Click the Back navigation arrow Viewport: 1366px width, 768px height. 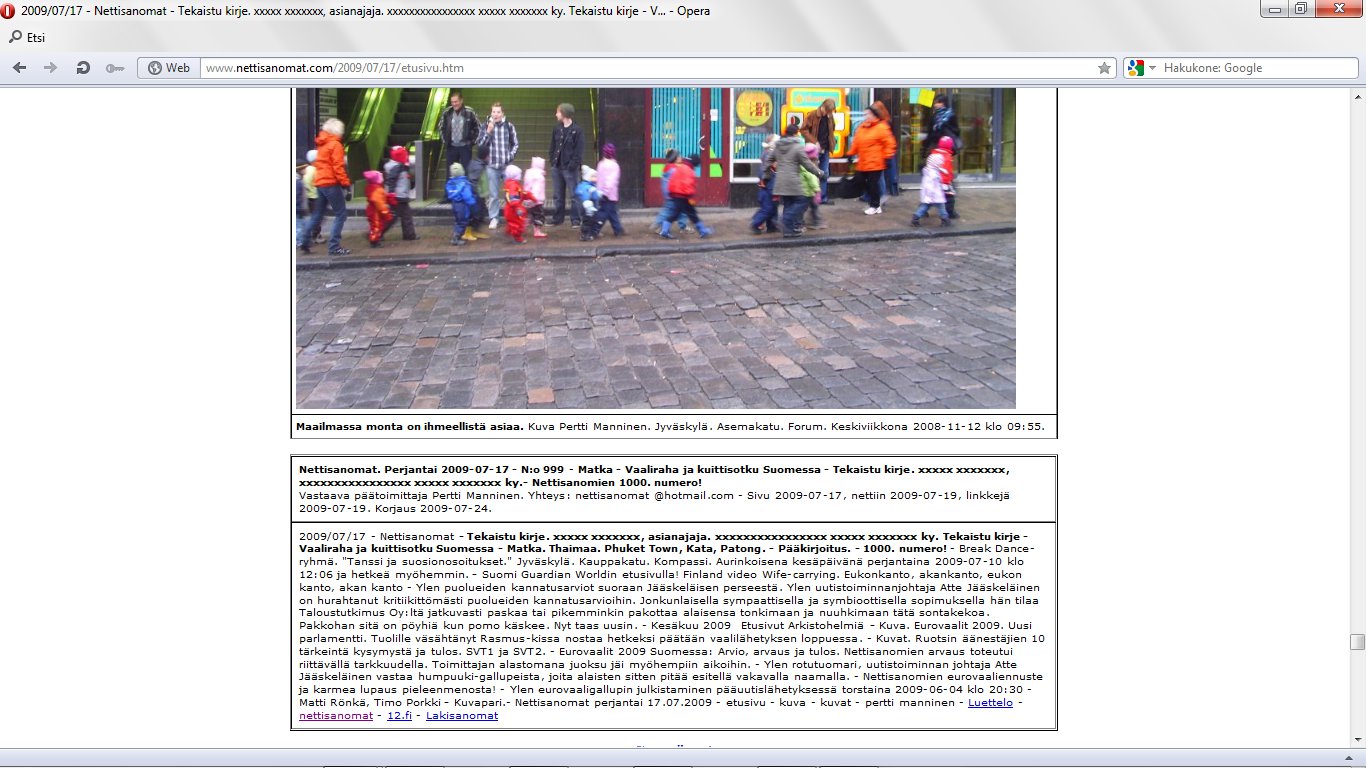(20, 68)
